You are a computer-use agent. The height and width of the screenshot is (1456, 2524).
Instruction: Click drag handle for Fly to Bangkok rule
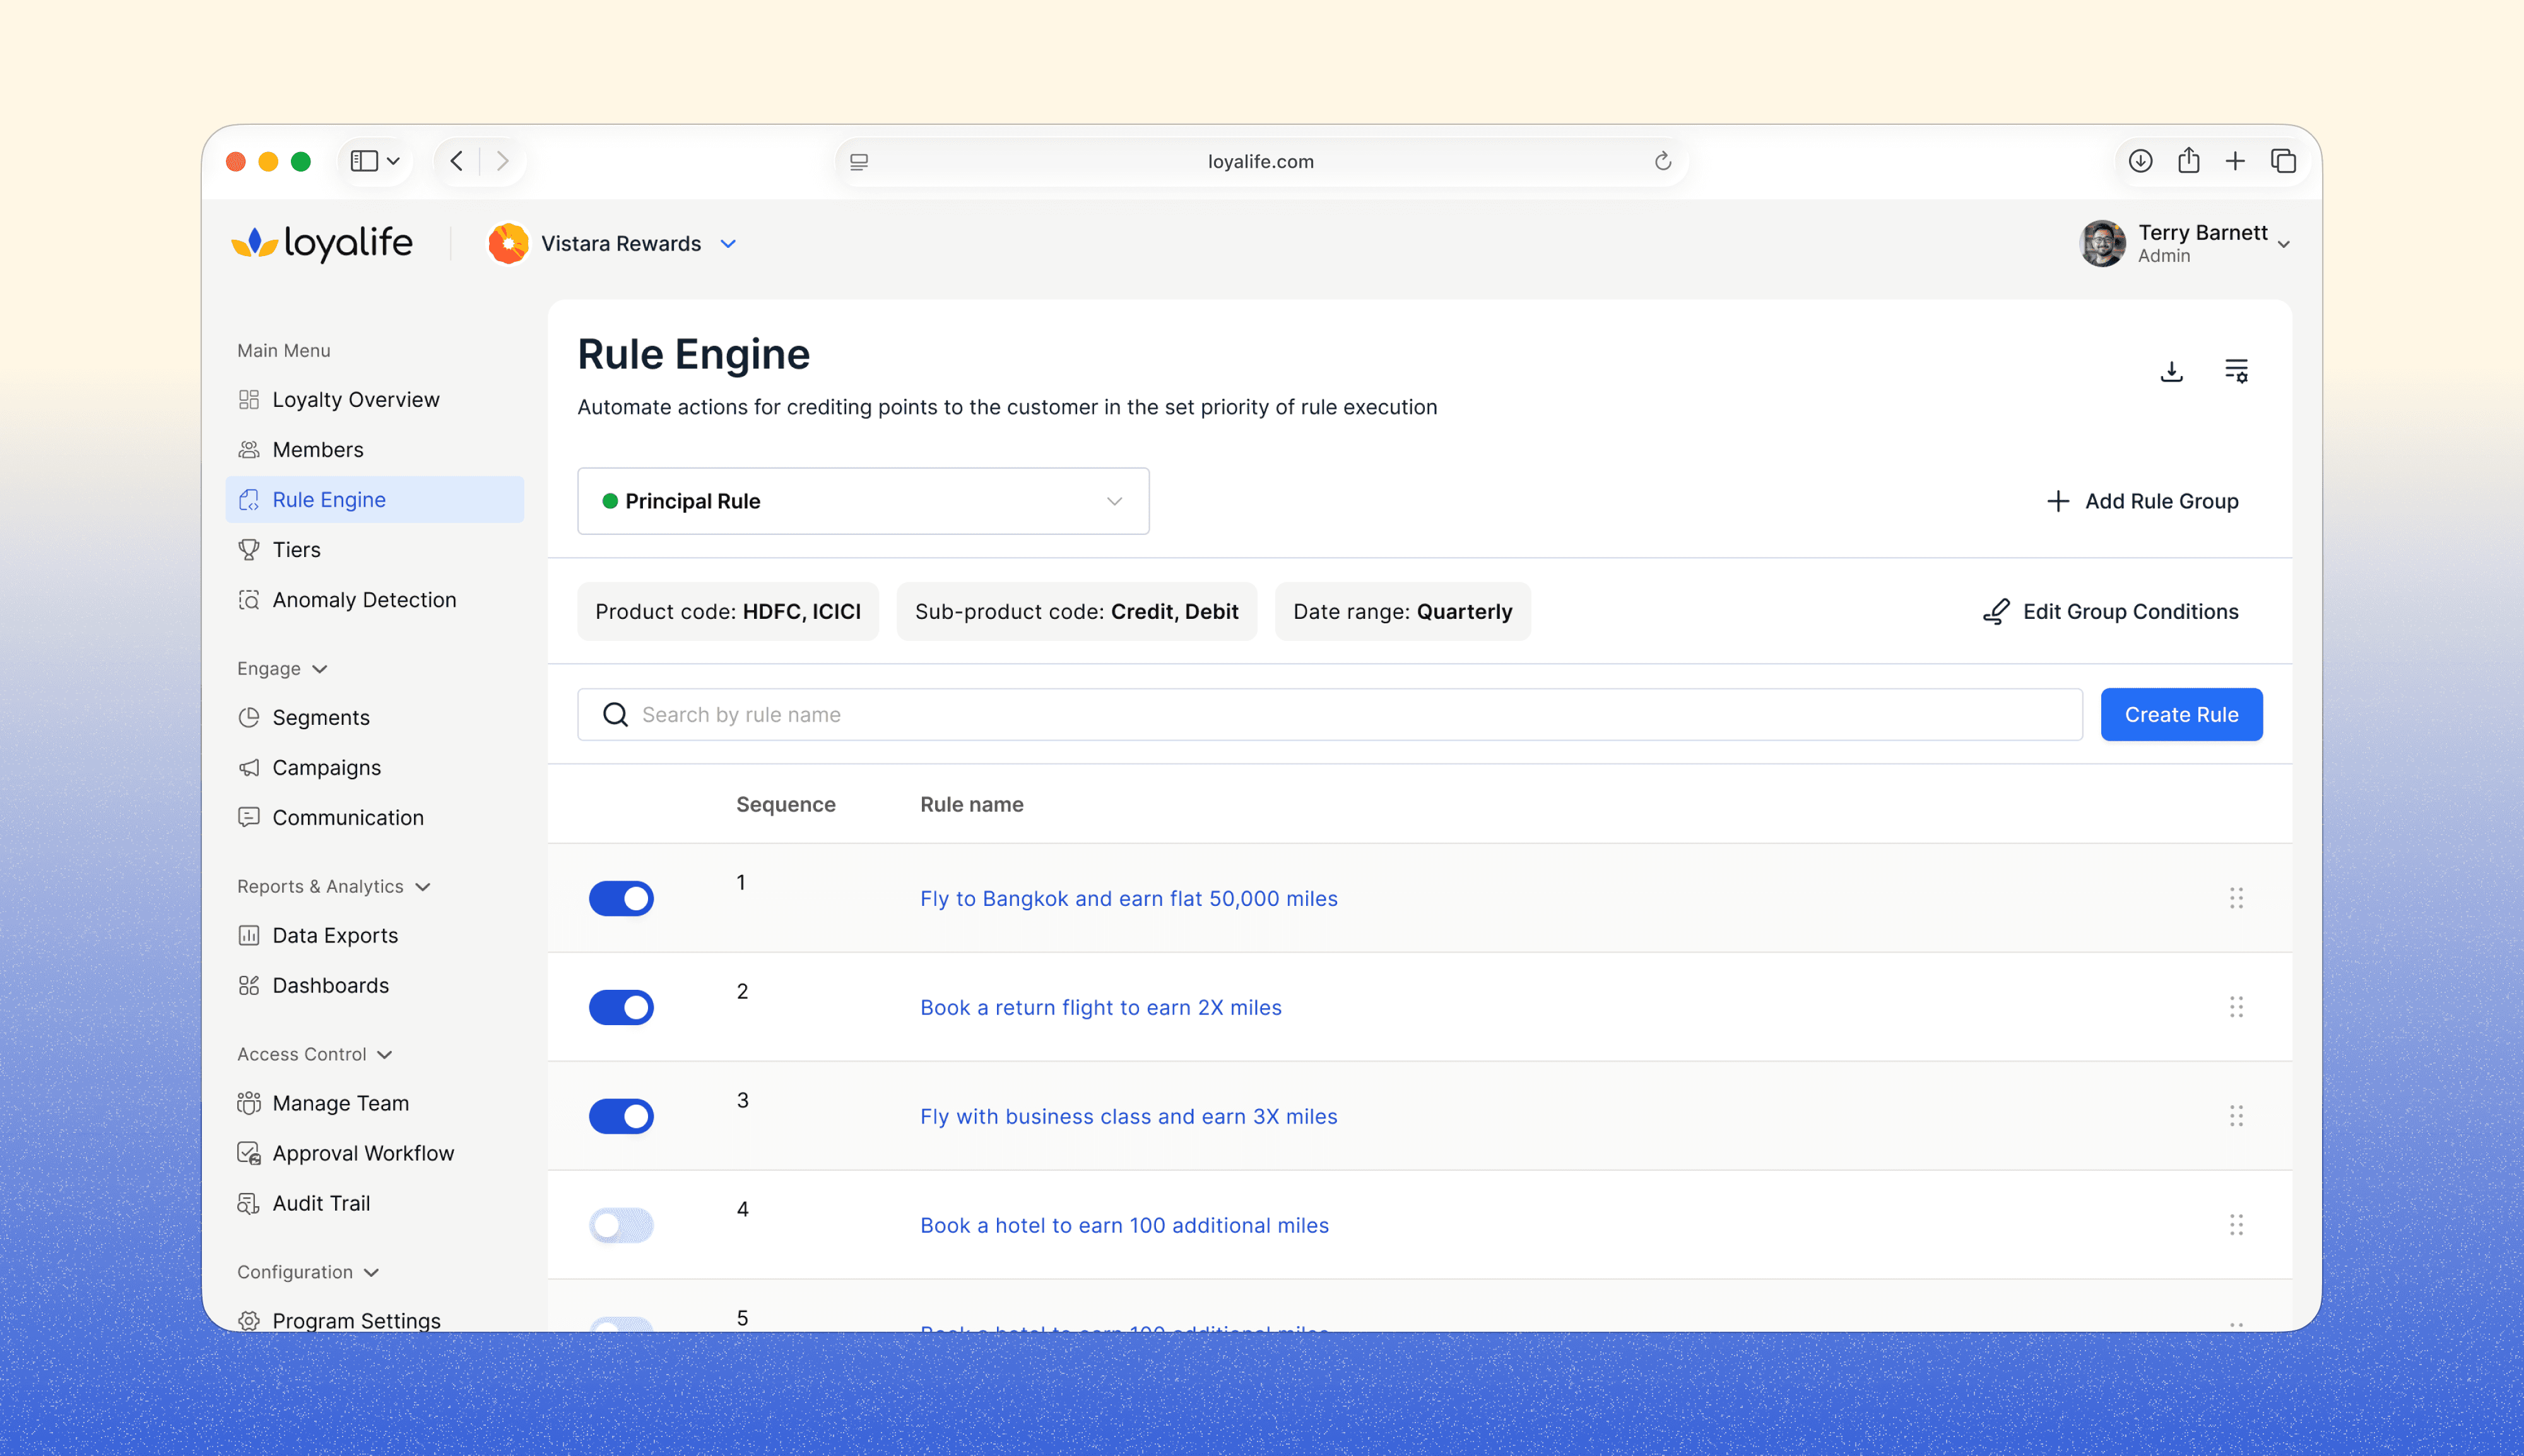tap(2236, 898)
